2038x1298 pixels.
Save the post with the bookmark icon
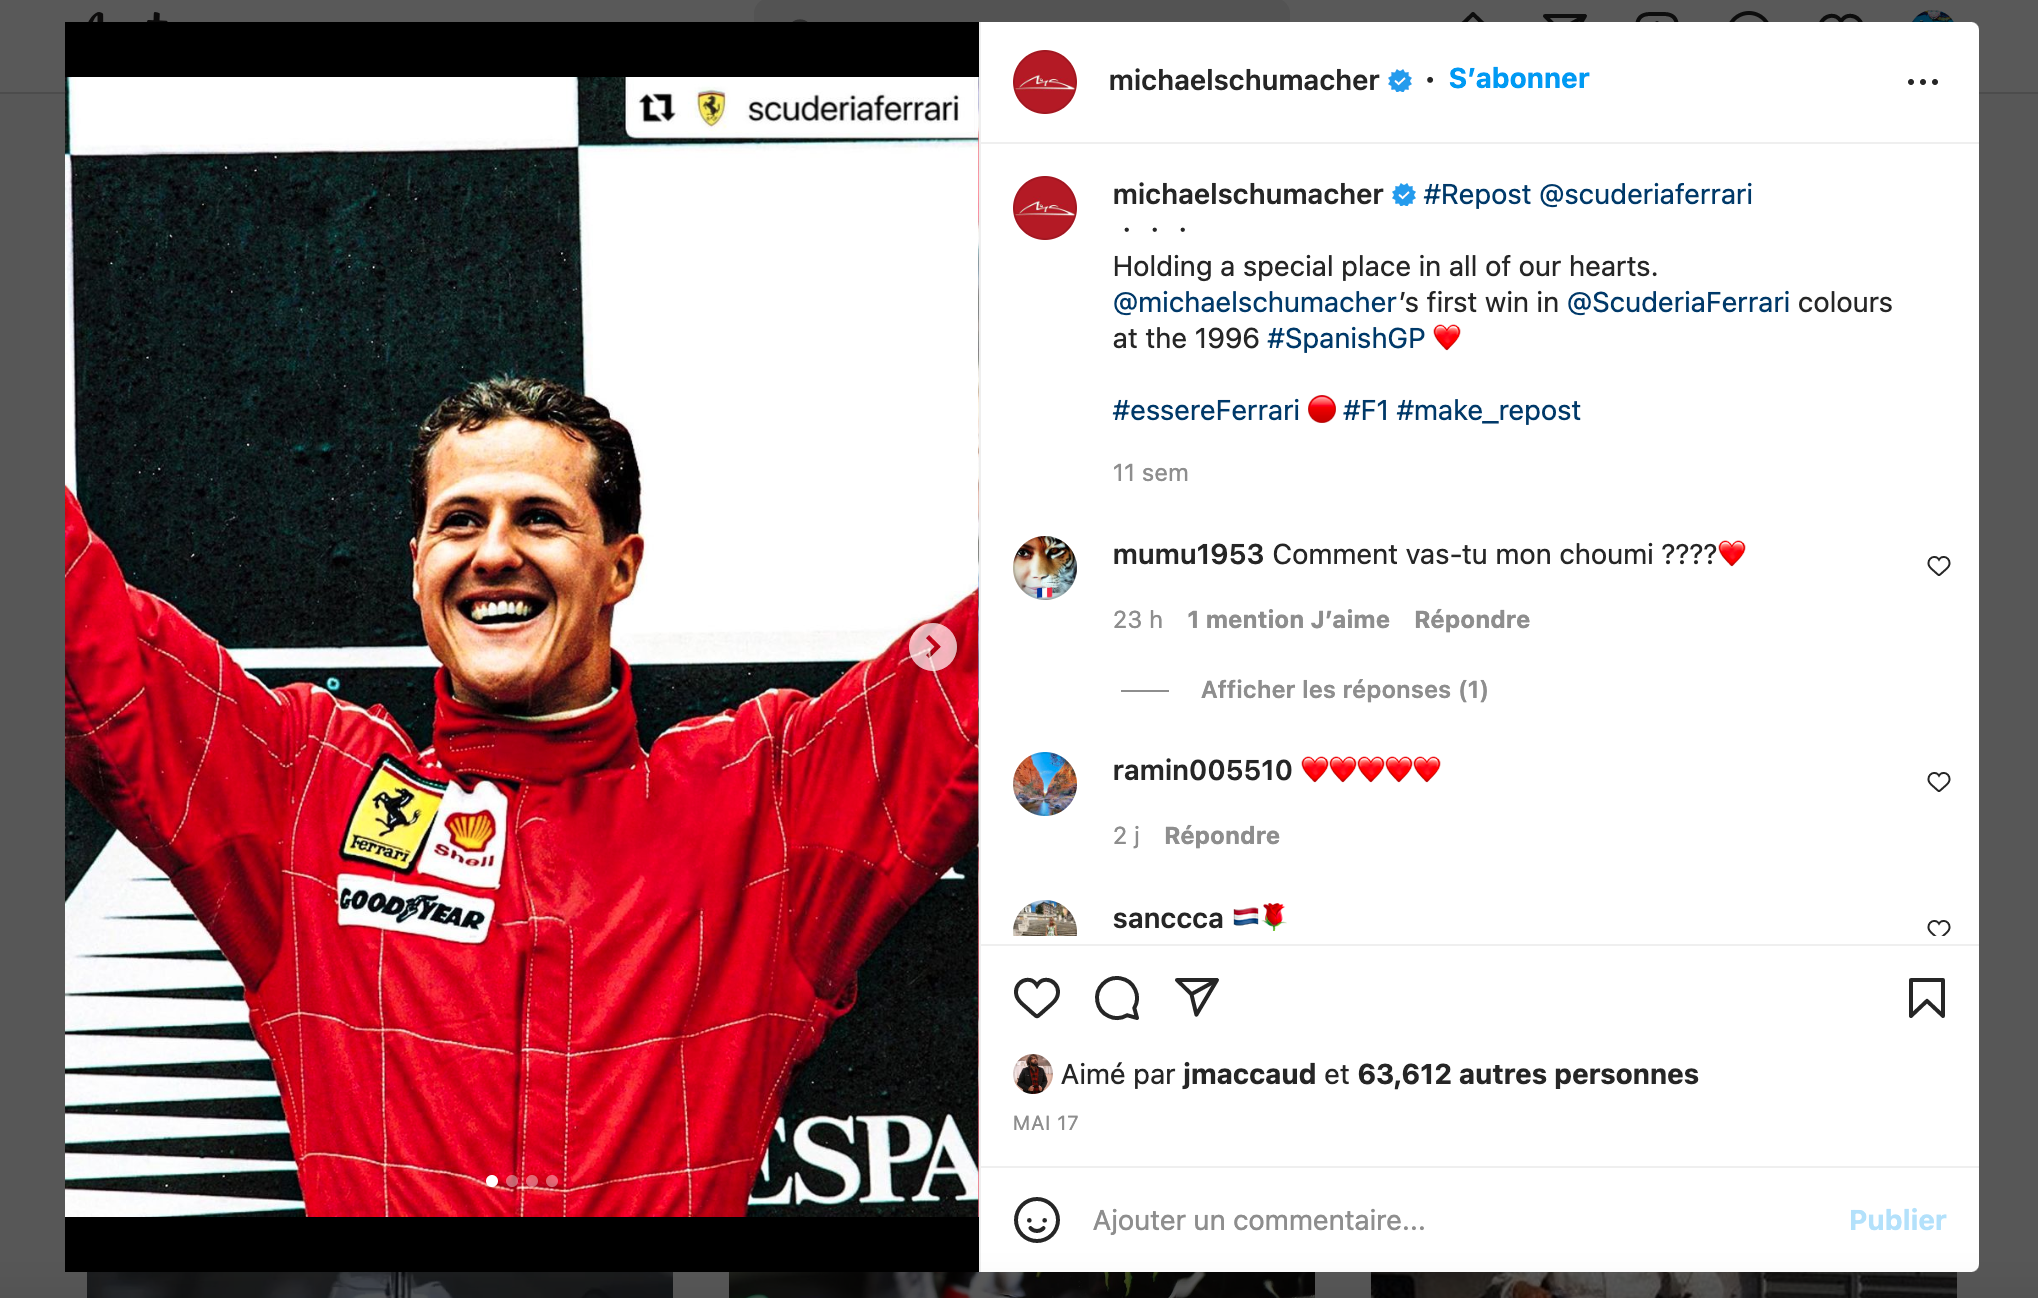click(1926, 998)
